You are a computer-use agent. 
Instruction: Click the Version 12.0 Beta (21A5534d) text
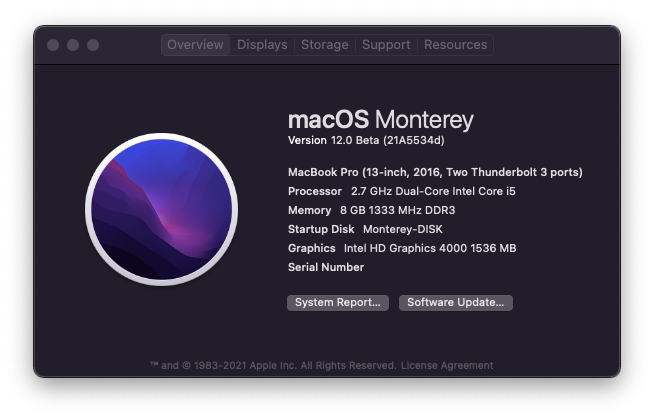pyautogui.click(x=366, y=141)
